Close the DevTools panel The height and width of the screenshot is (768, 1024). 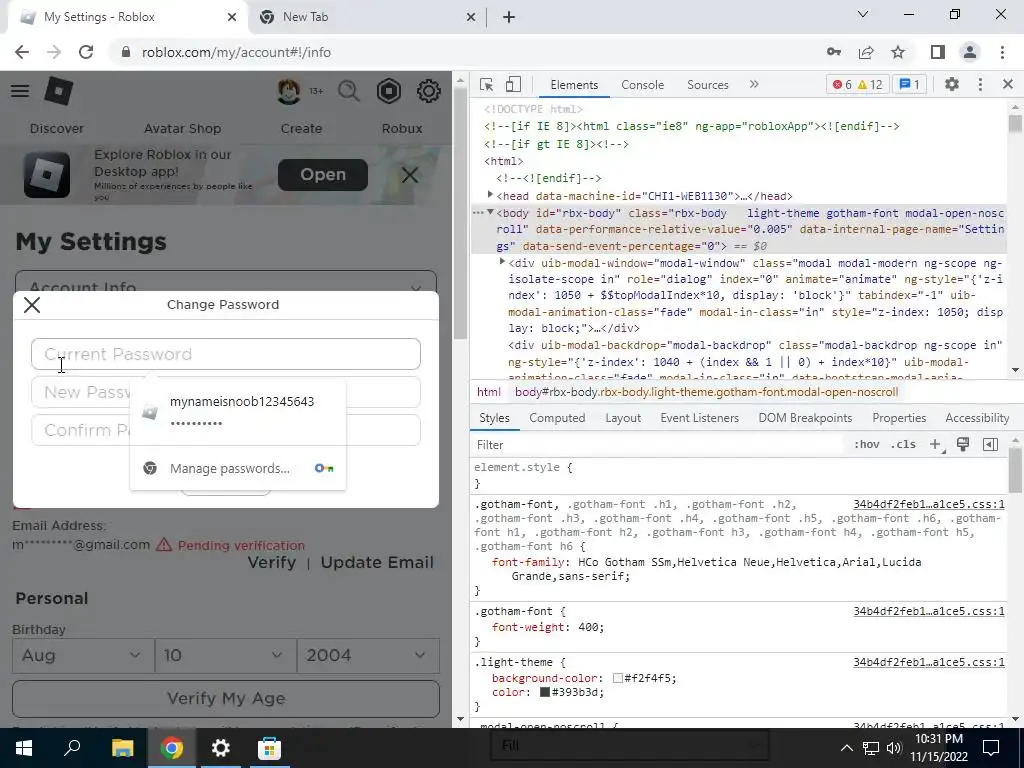1008,84
